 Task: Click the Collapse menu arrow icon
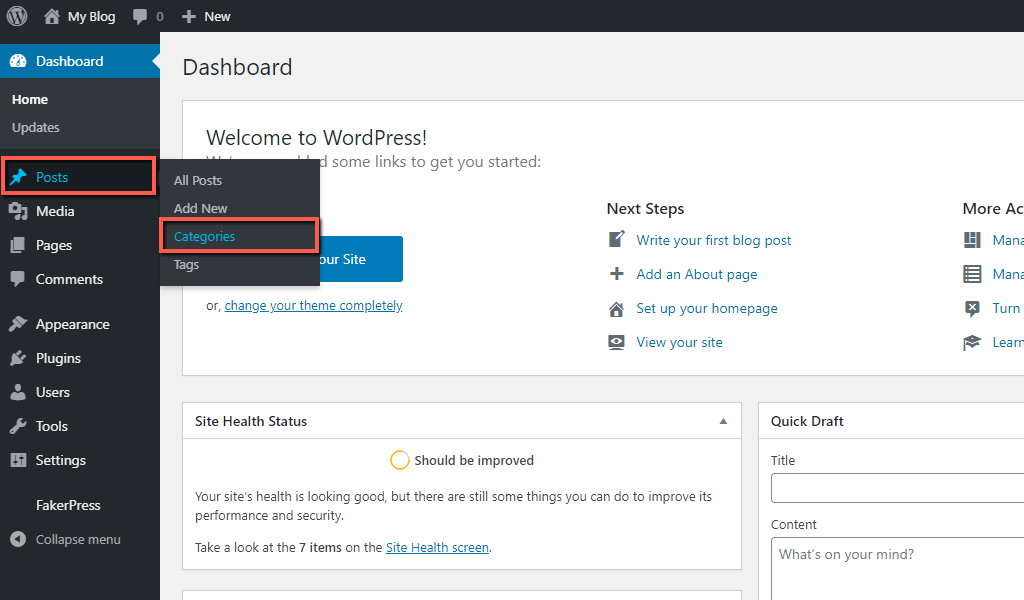tap(18, 539)
